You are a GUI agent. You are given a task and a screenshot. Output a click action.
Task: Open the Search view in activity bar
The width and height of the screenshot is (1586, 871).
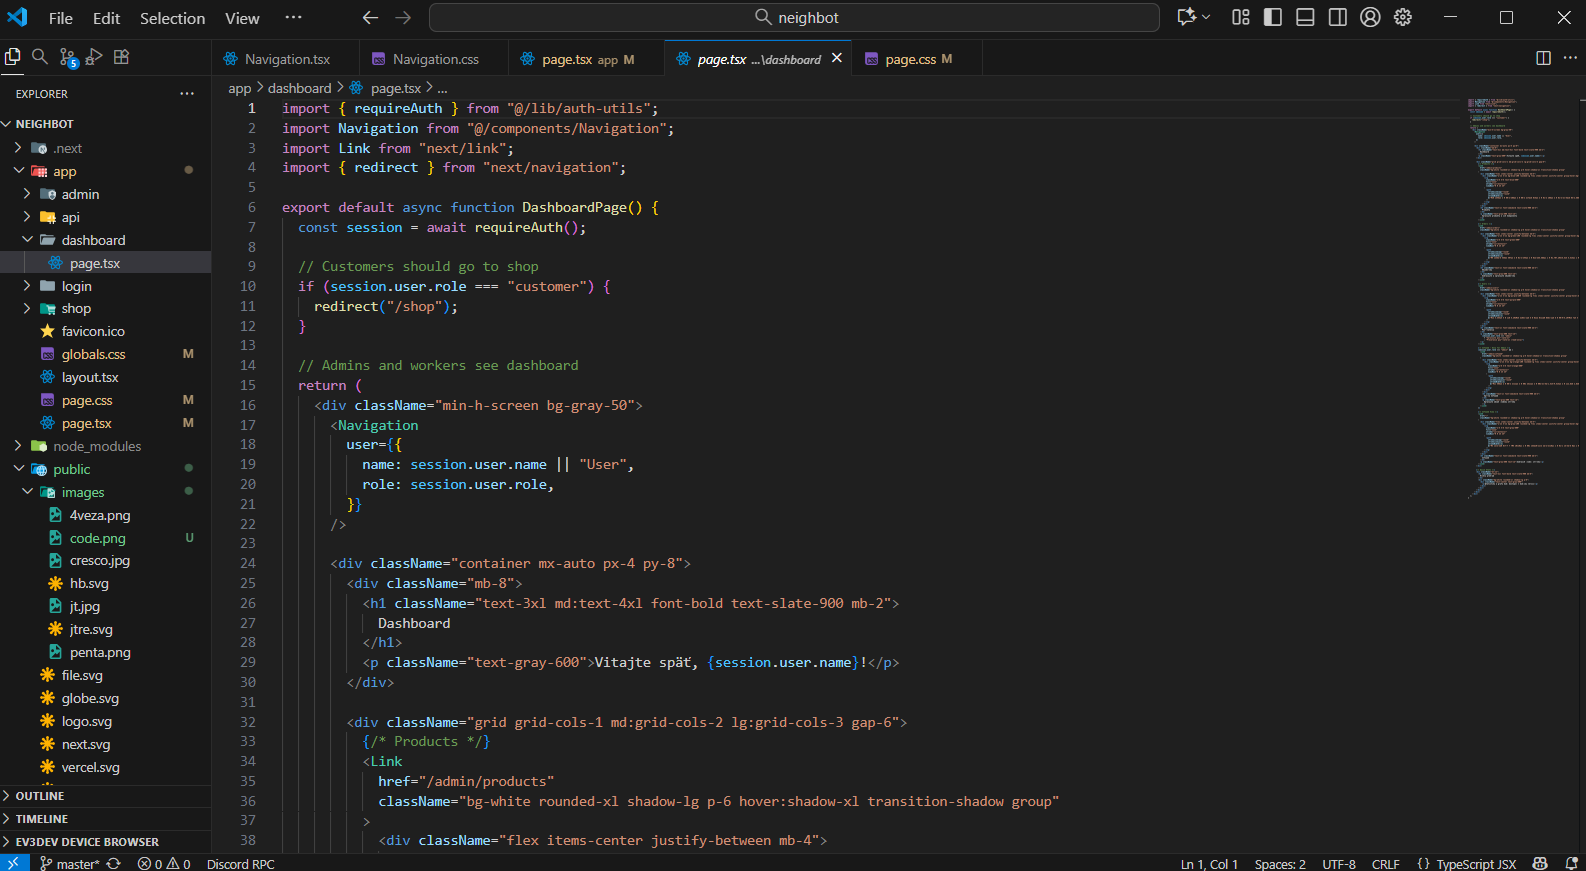point(40,57)
